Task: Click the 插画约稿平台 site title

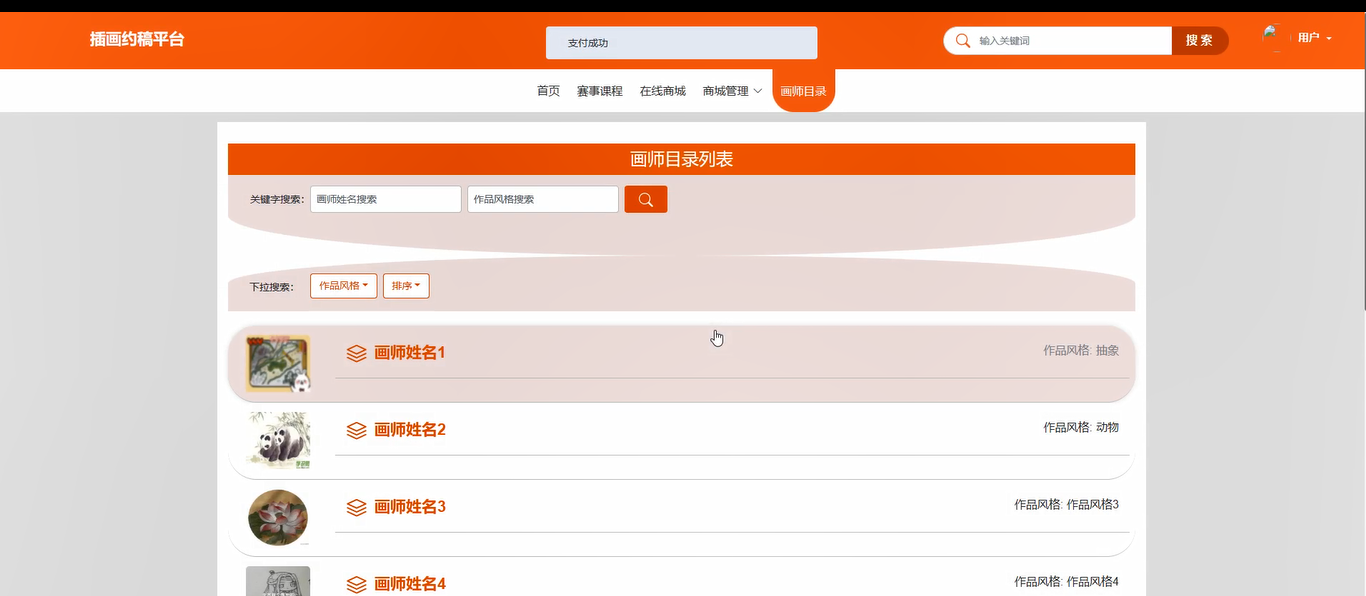Action: (137, 40)
